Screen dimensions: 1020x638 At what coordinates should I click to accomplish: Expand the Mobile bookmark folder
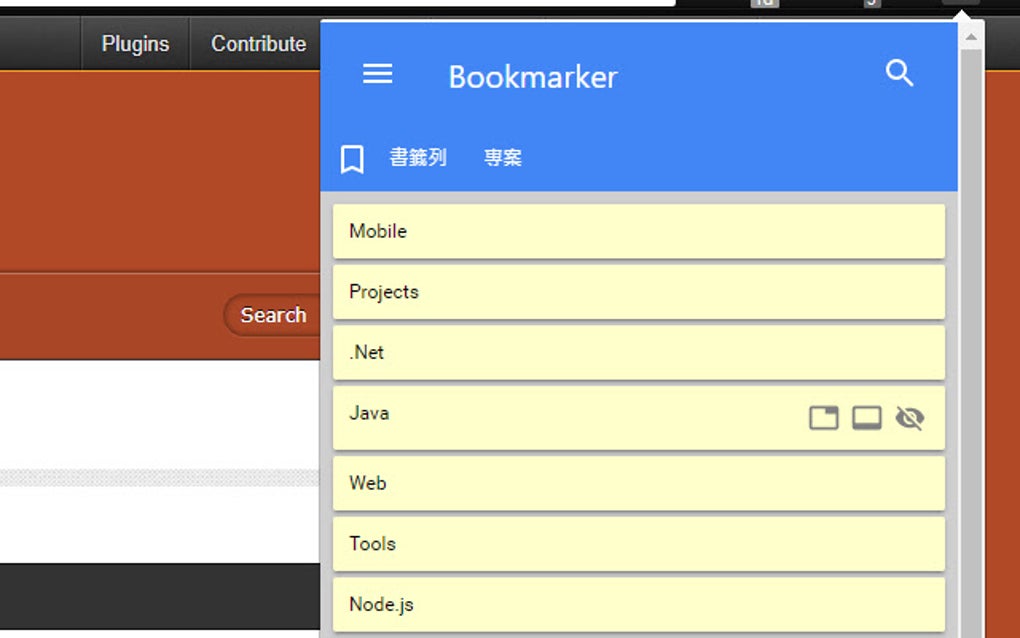pos(637,231)
